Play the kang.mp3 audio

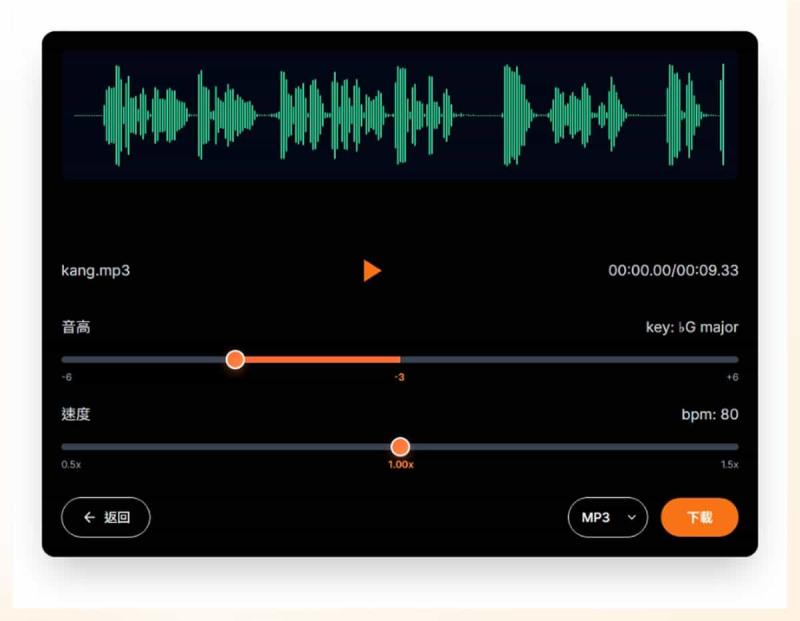point(372,270)
